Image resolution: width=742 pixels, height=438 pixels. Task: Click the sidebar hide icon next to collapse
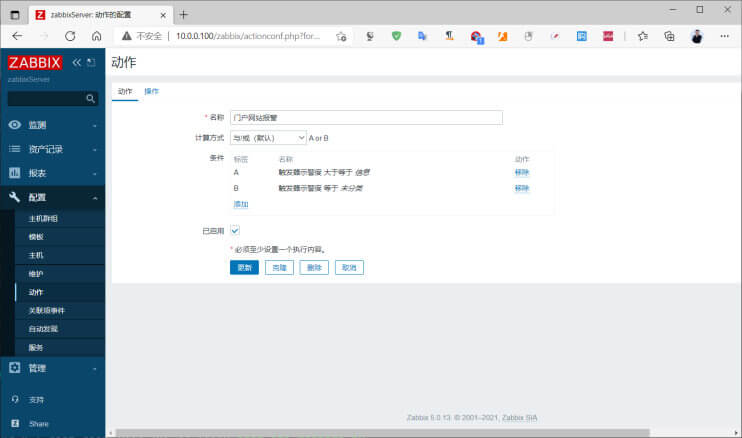click(91, 62)
